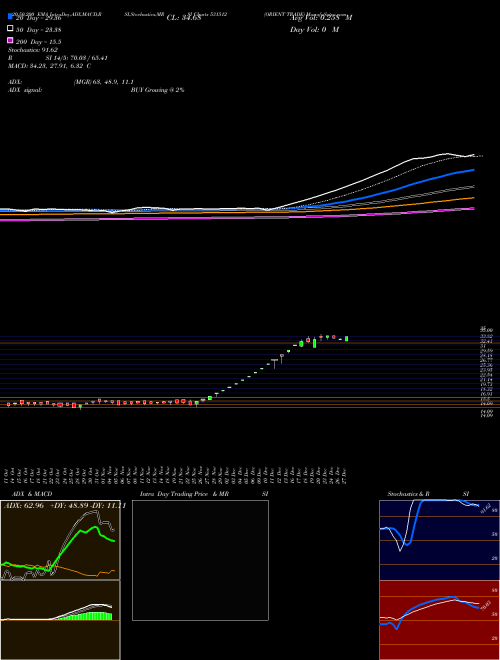
Task: Click the white 50 Day legend swatch
Action: click(x=10, y=29)
